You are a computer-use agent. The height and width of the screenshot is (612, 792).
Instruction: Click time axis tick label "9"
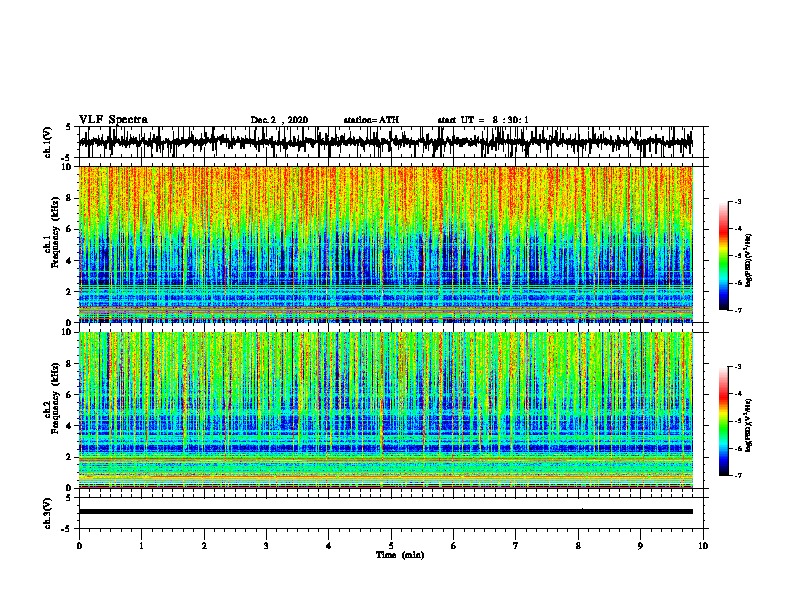point(640,546)
